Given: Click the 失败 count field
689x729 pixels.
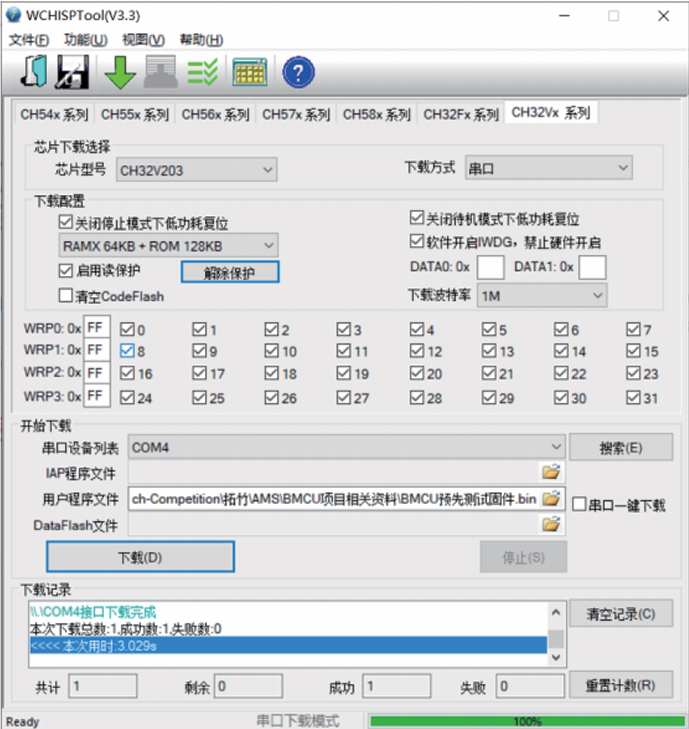Looking at the screenshot, I should [530, 686].
